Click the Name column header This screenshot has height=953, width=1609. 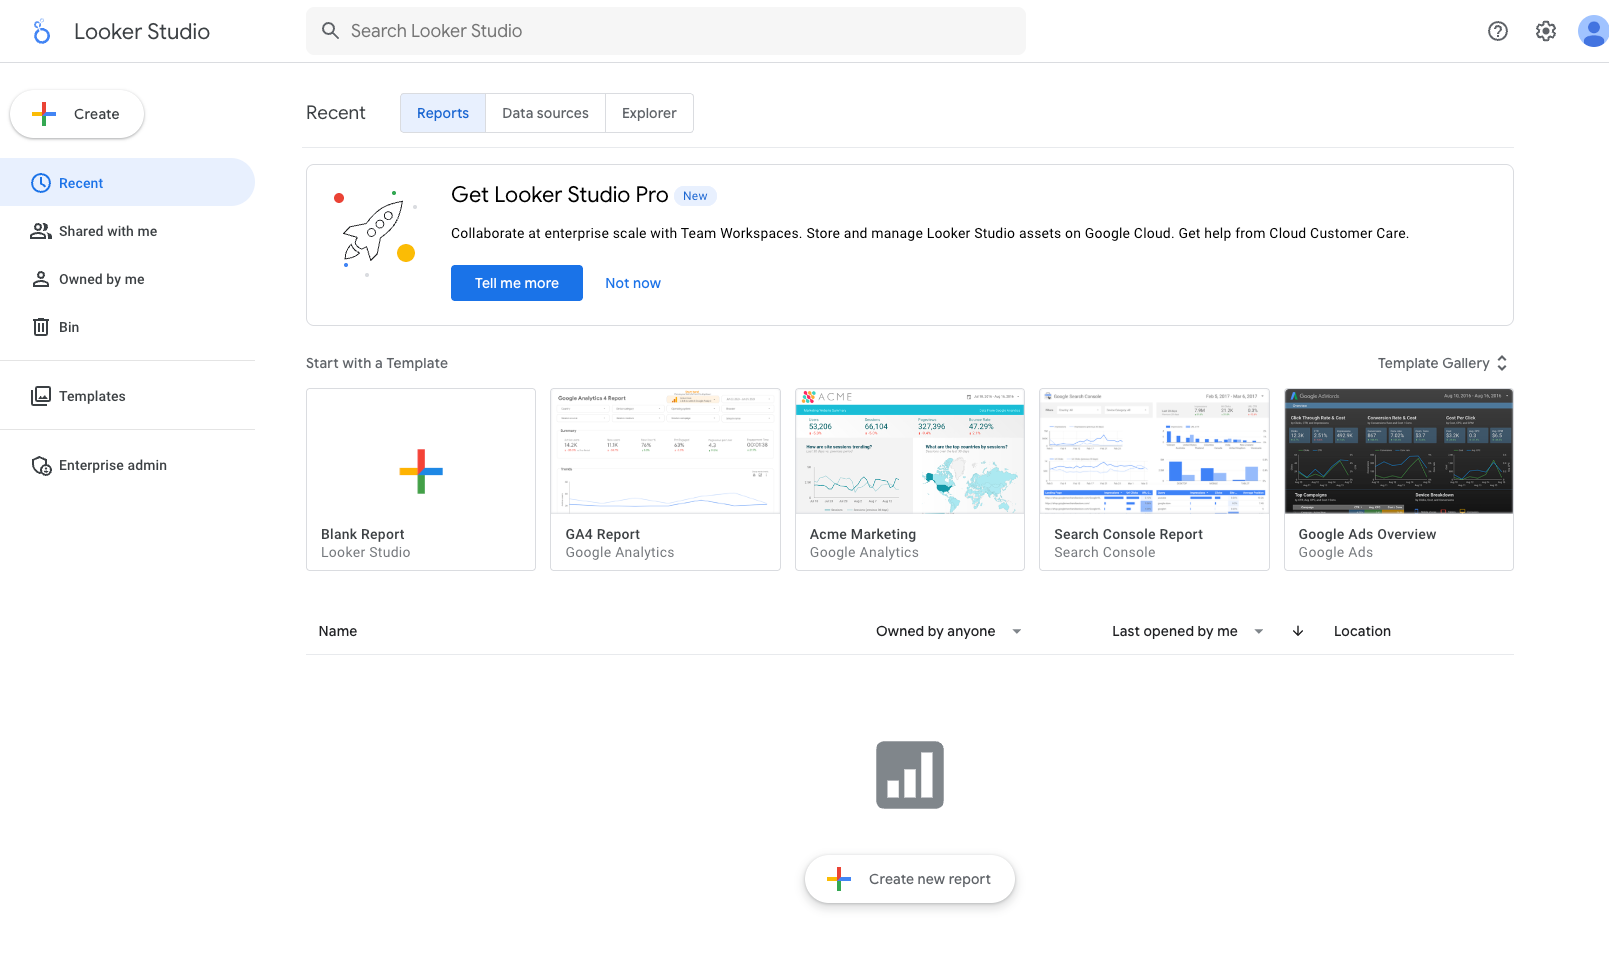pyautogui.click(x=338, y=631)
